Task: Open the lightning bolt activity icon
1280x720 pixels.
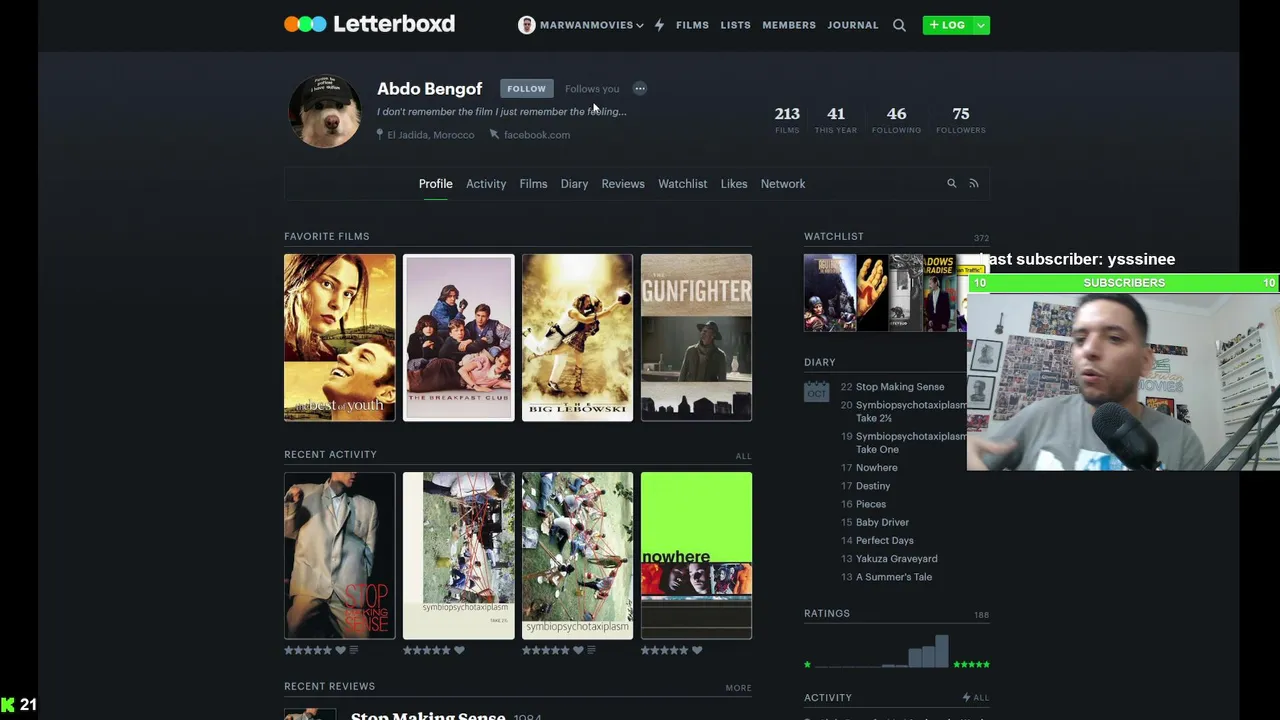Action: point(659,25)
